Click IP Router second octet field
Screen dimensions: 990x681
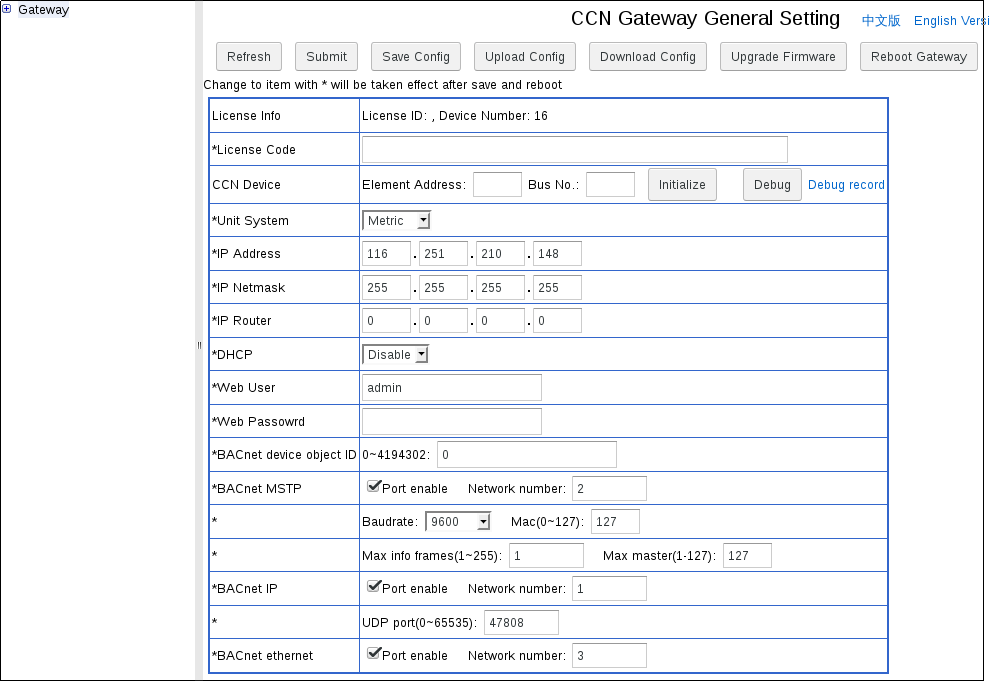[x=443, y=321]
